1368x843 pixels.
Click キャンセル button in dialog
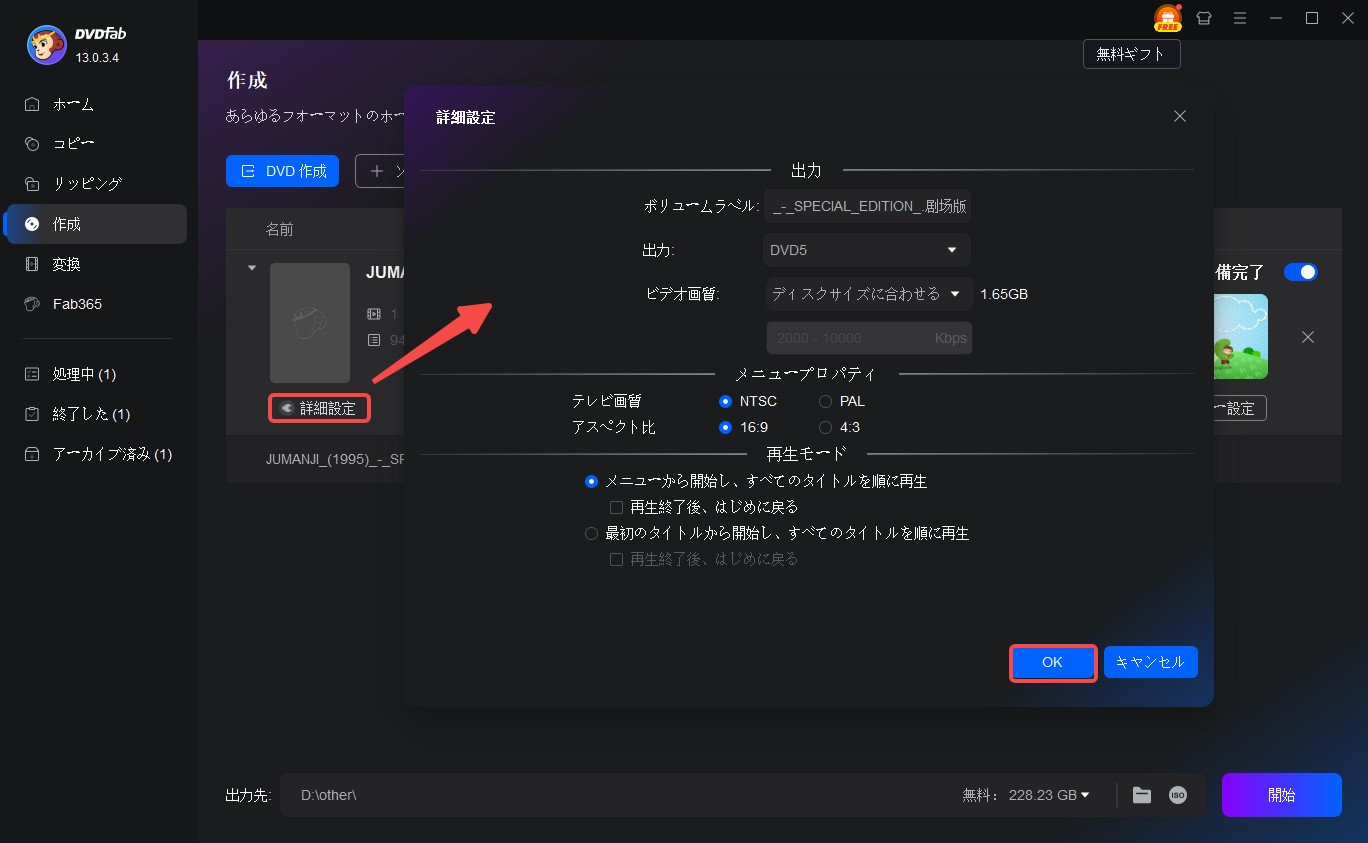[1150, 662]
